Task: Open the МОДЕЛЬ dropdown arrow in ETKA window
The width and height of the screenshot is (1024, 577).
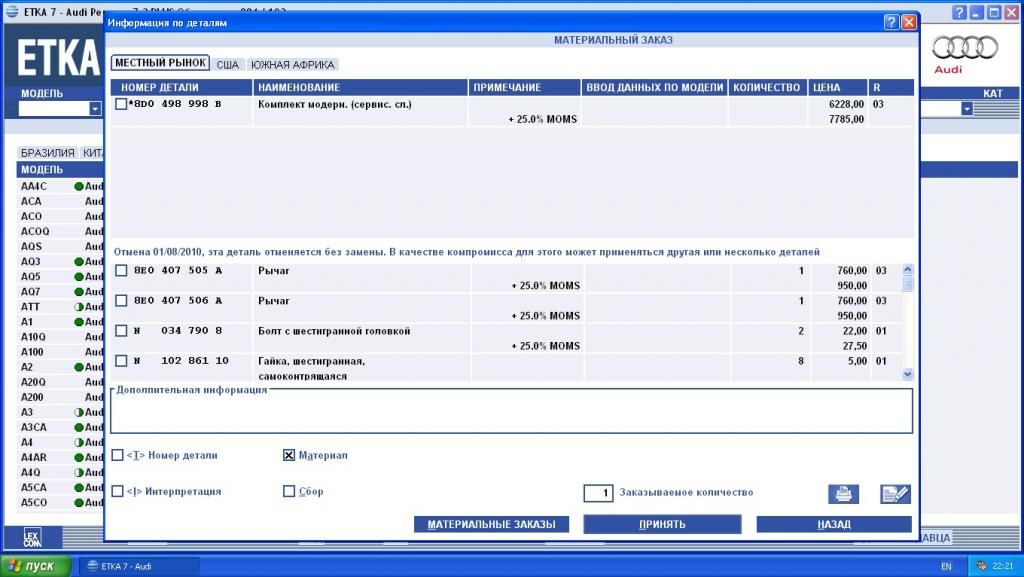Action: [95, 108]
